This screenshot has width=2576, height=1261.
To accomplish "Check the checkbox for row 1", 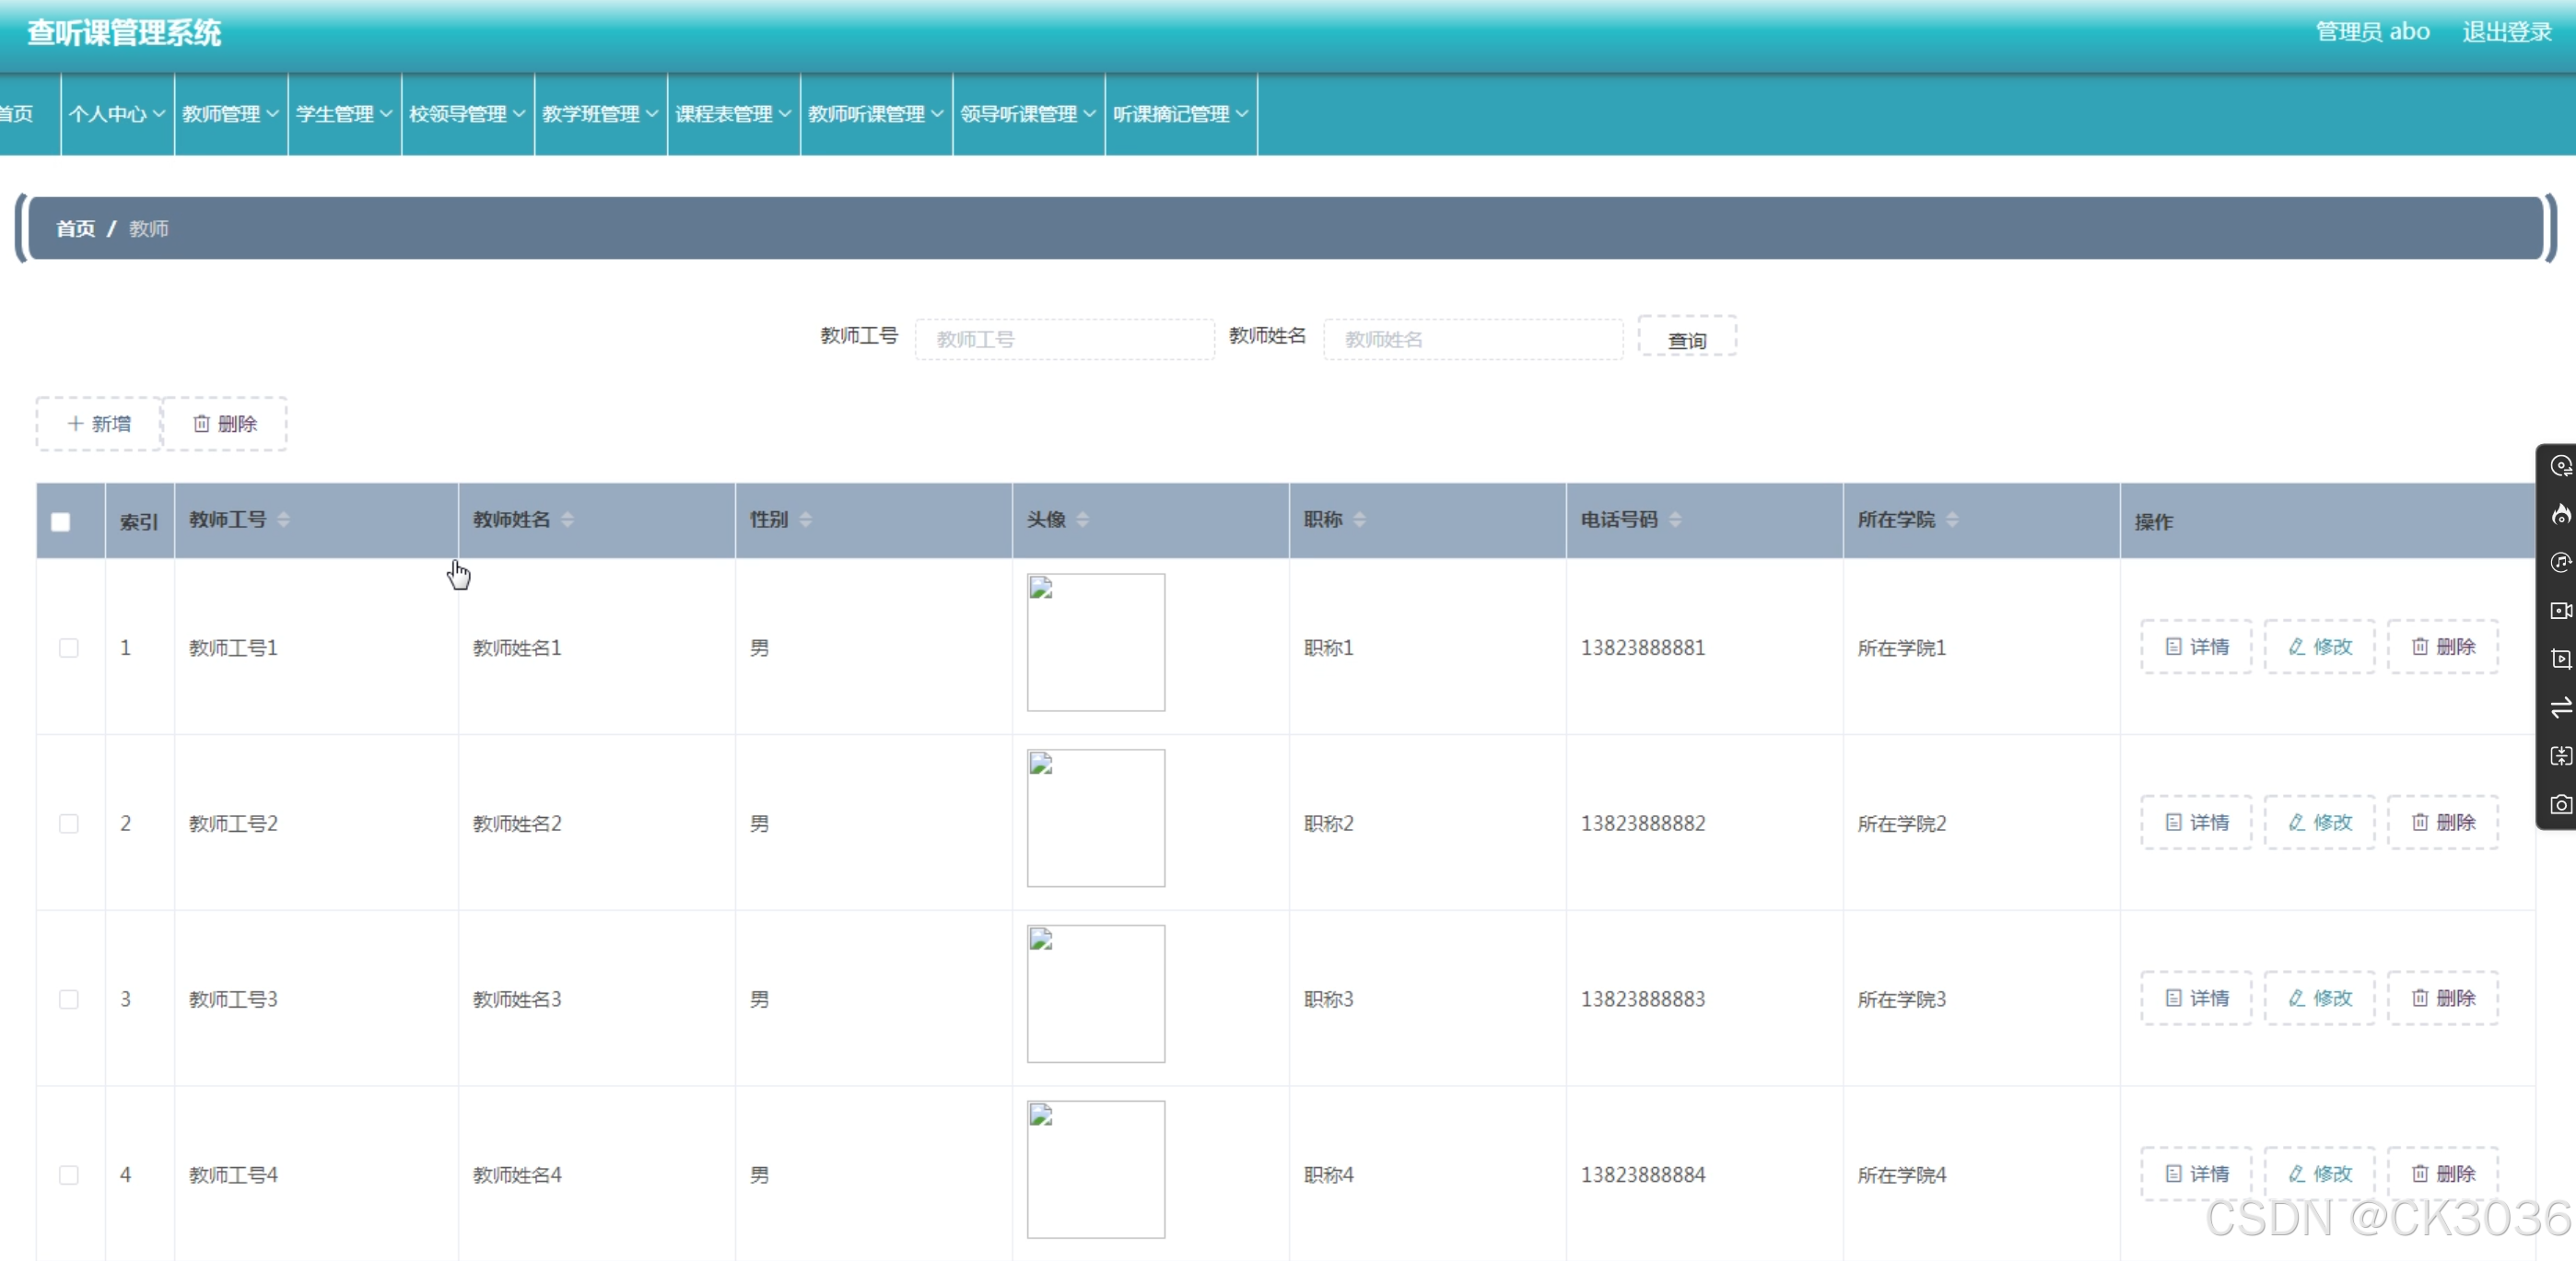I will (69, 647).
